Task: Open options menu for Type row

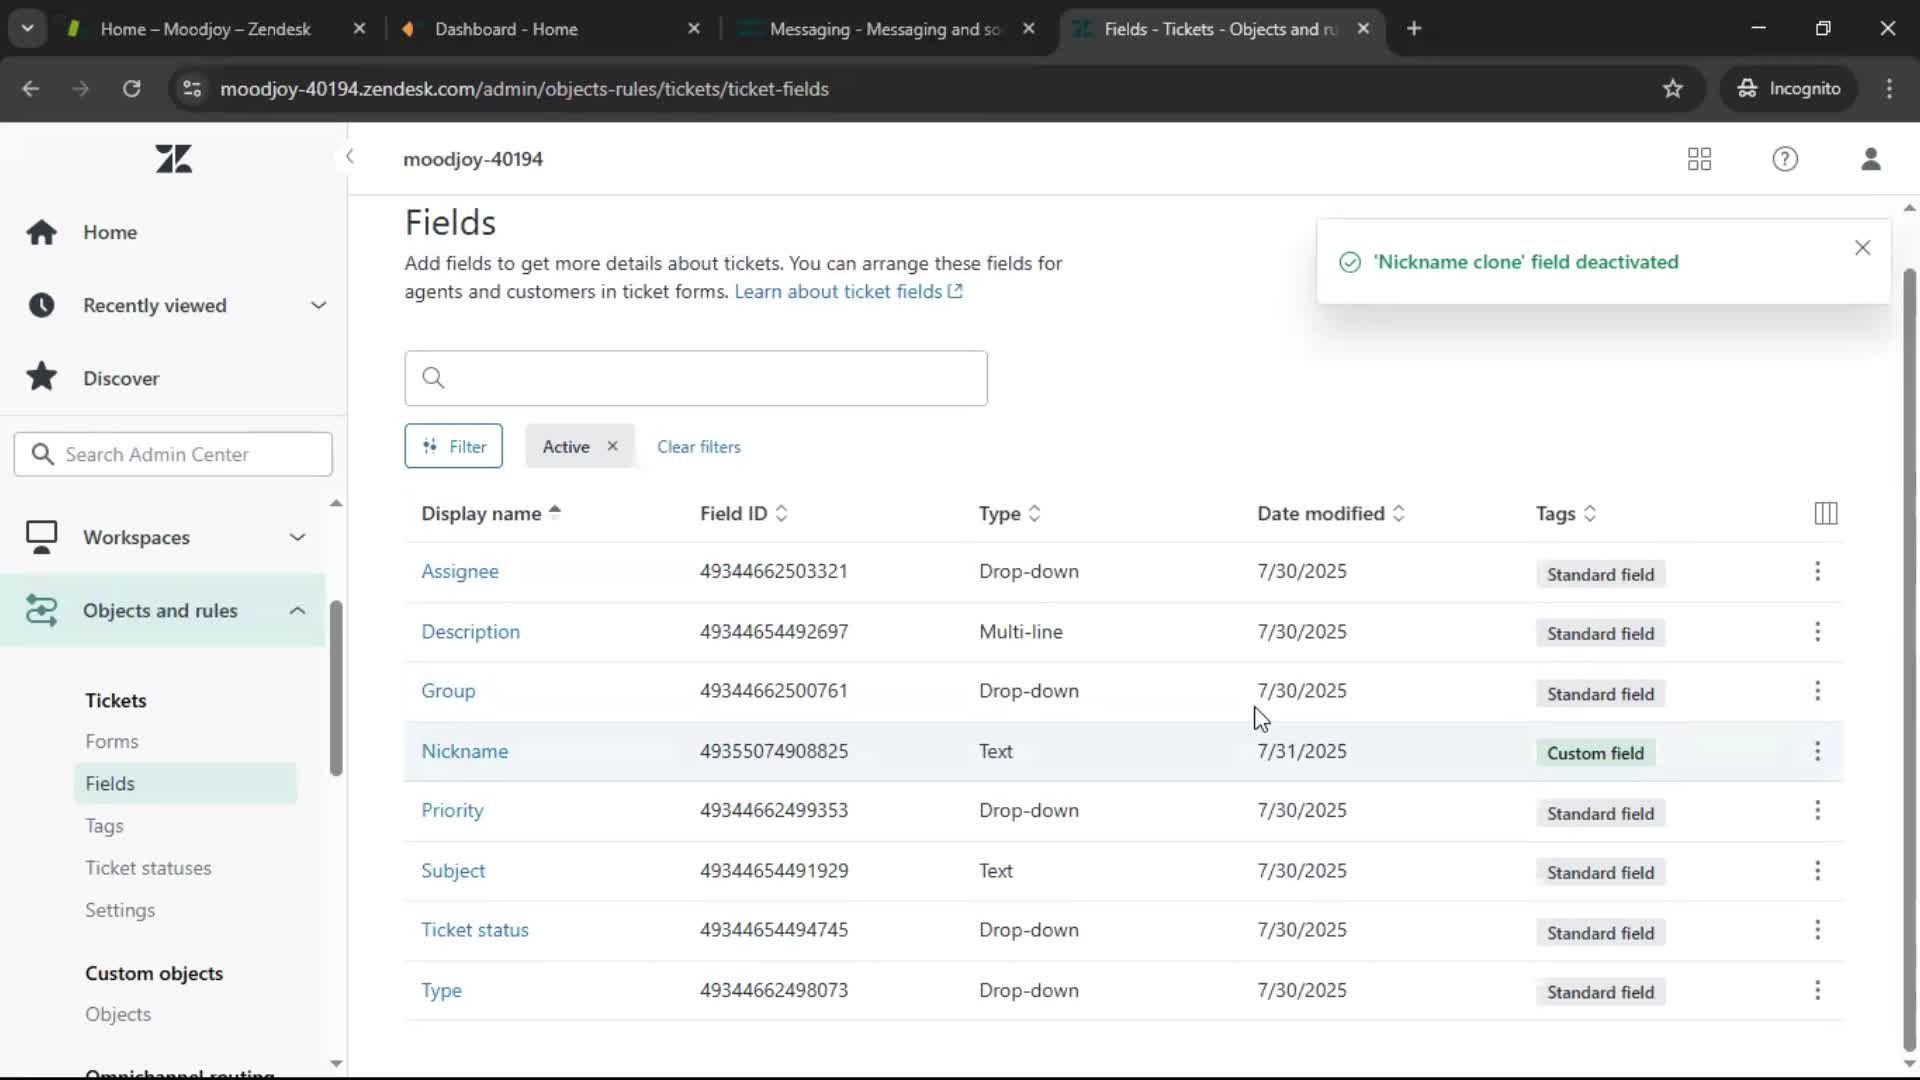Action: (1817, 990)
